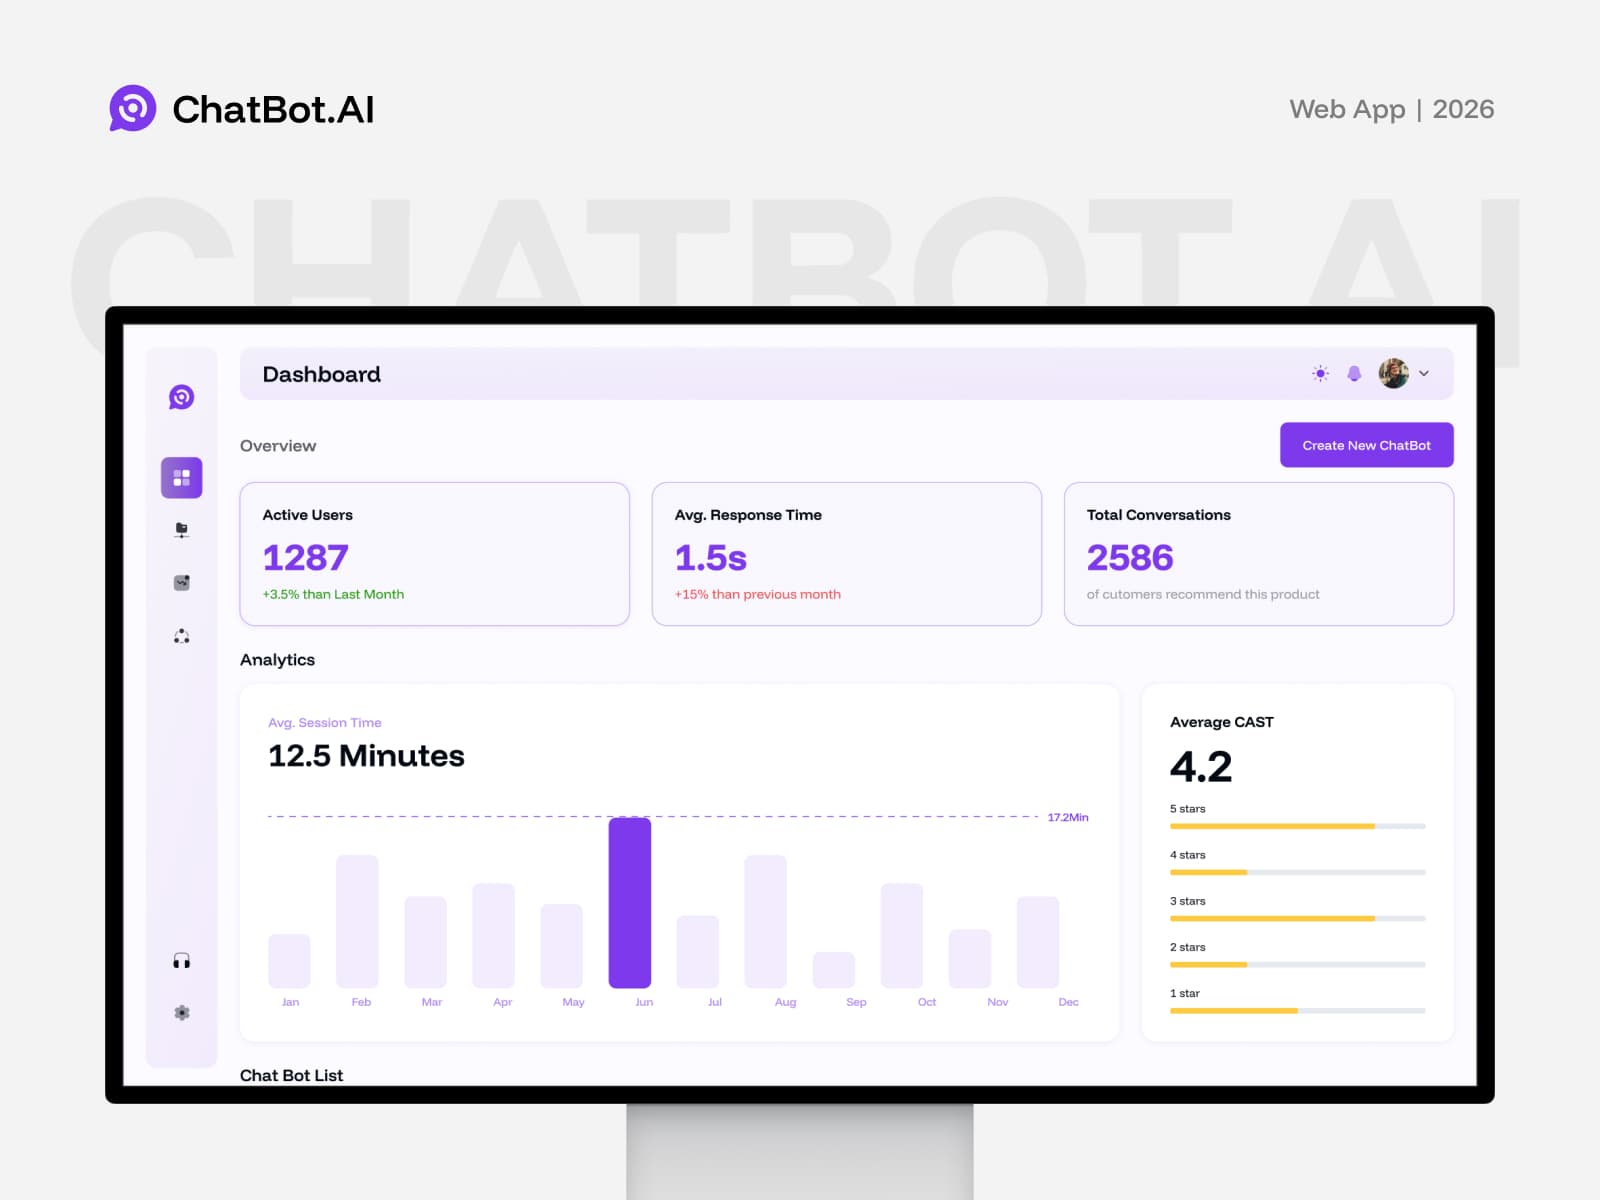The height and width of the screenshot is (1200, 1600).
Task: Open the network folder icon in the sidebar
Action: [x=181, y=530]
